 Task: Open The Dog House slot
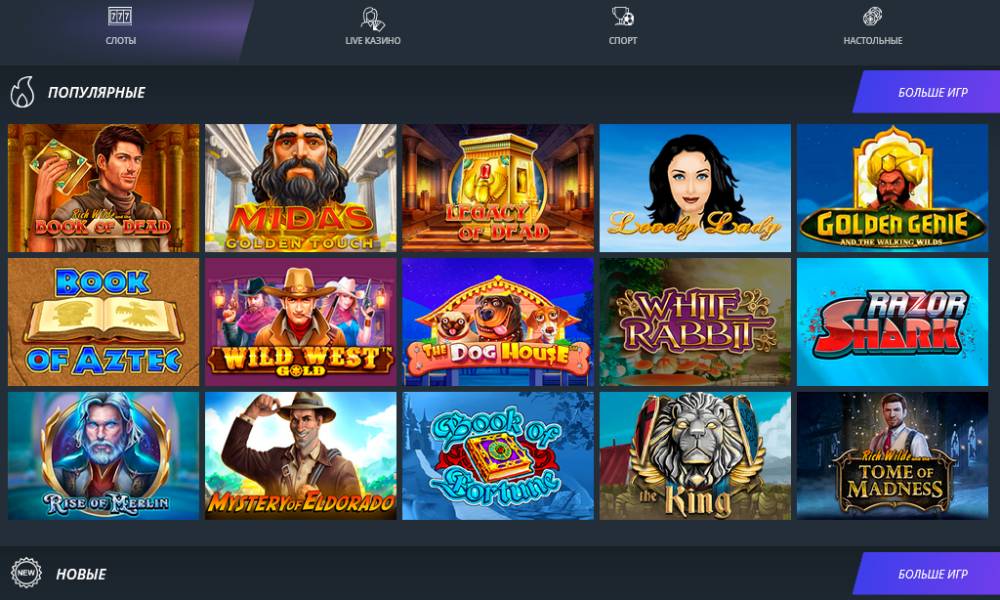click(497, 322)
